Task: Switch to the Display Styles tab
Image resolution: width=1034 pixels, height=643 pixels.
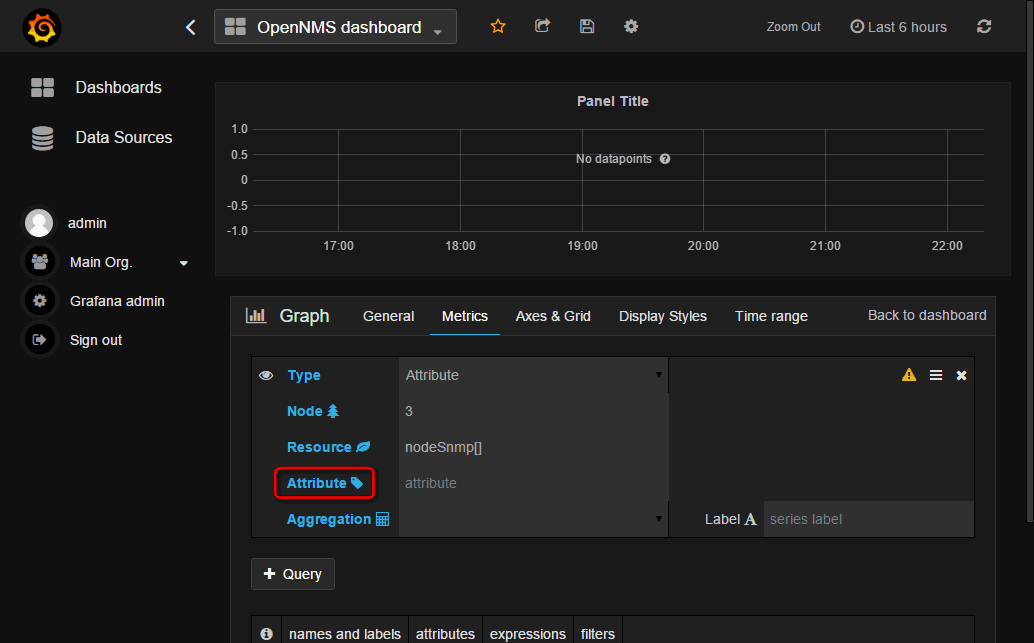Action: (x=663, y=317)
